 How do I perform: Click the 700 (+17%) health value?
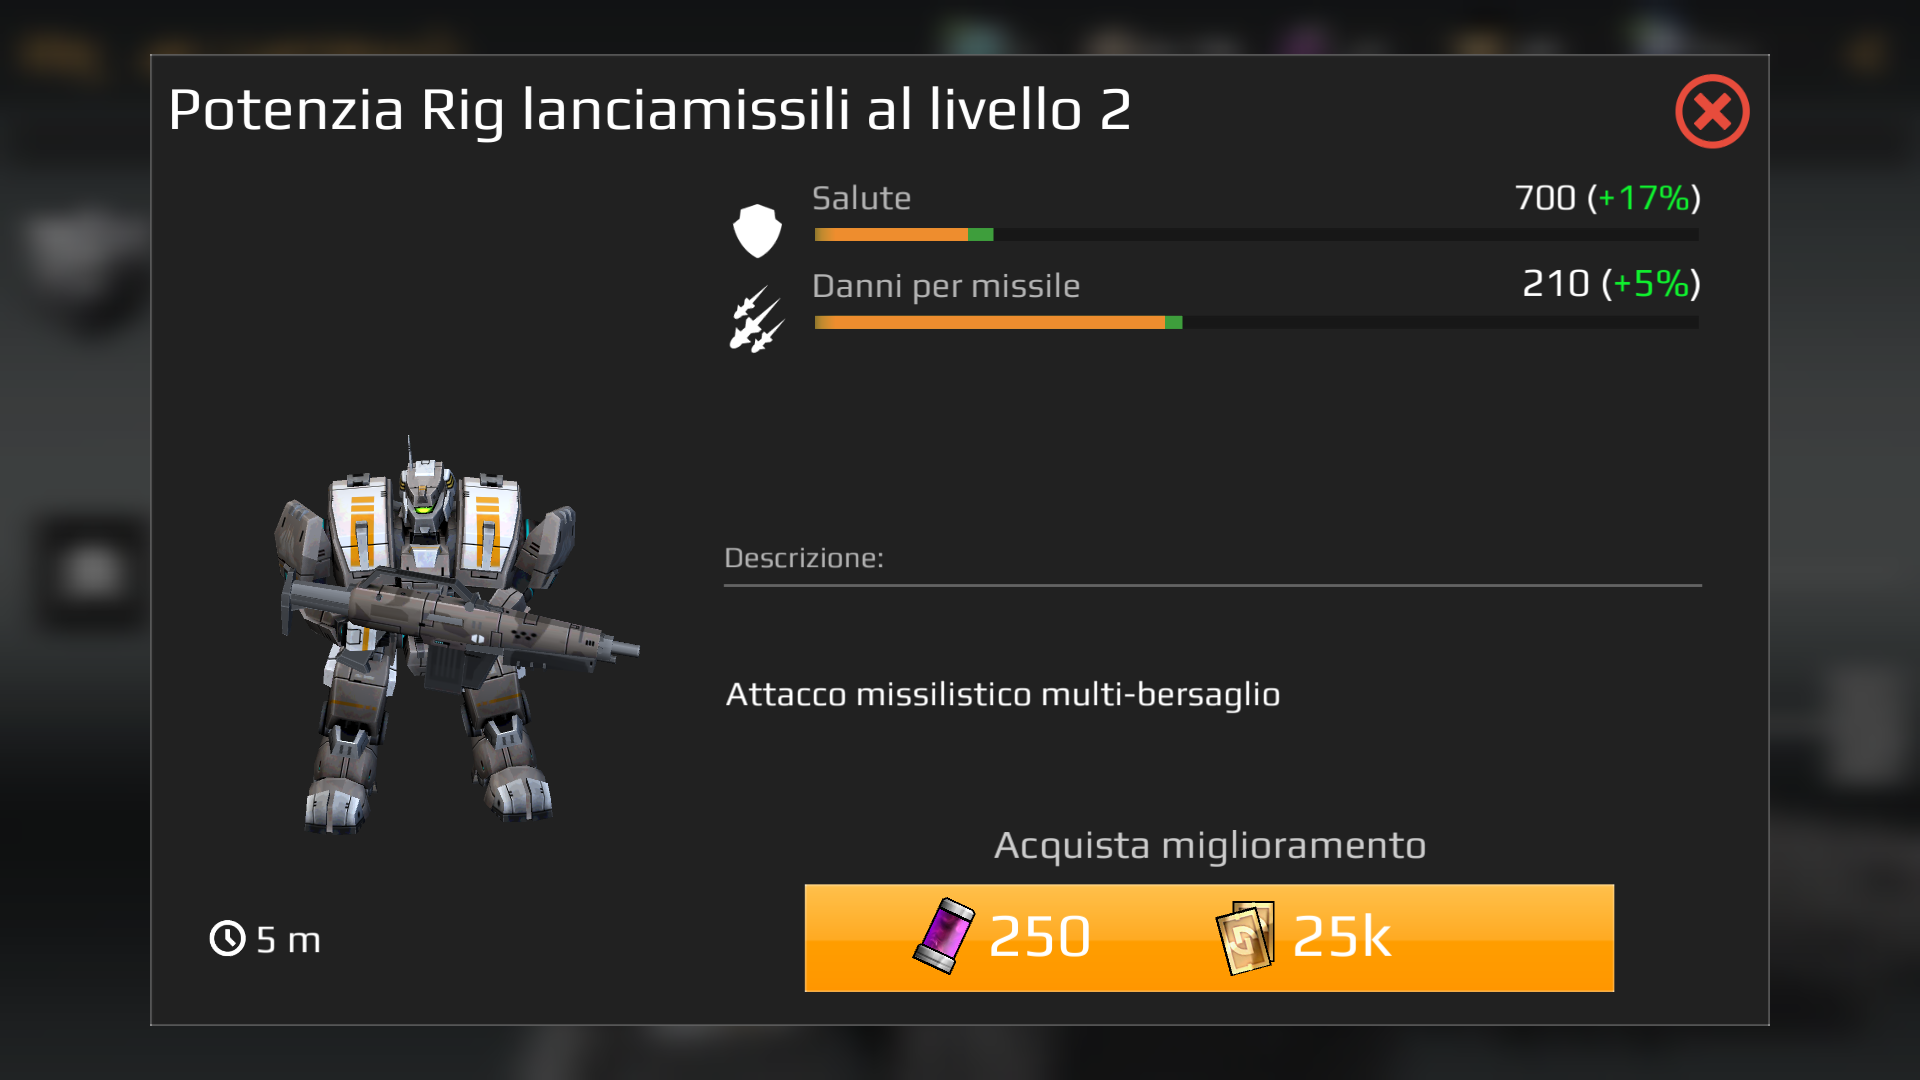[1607, 198]
